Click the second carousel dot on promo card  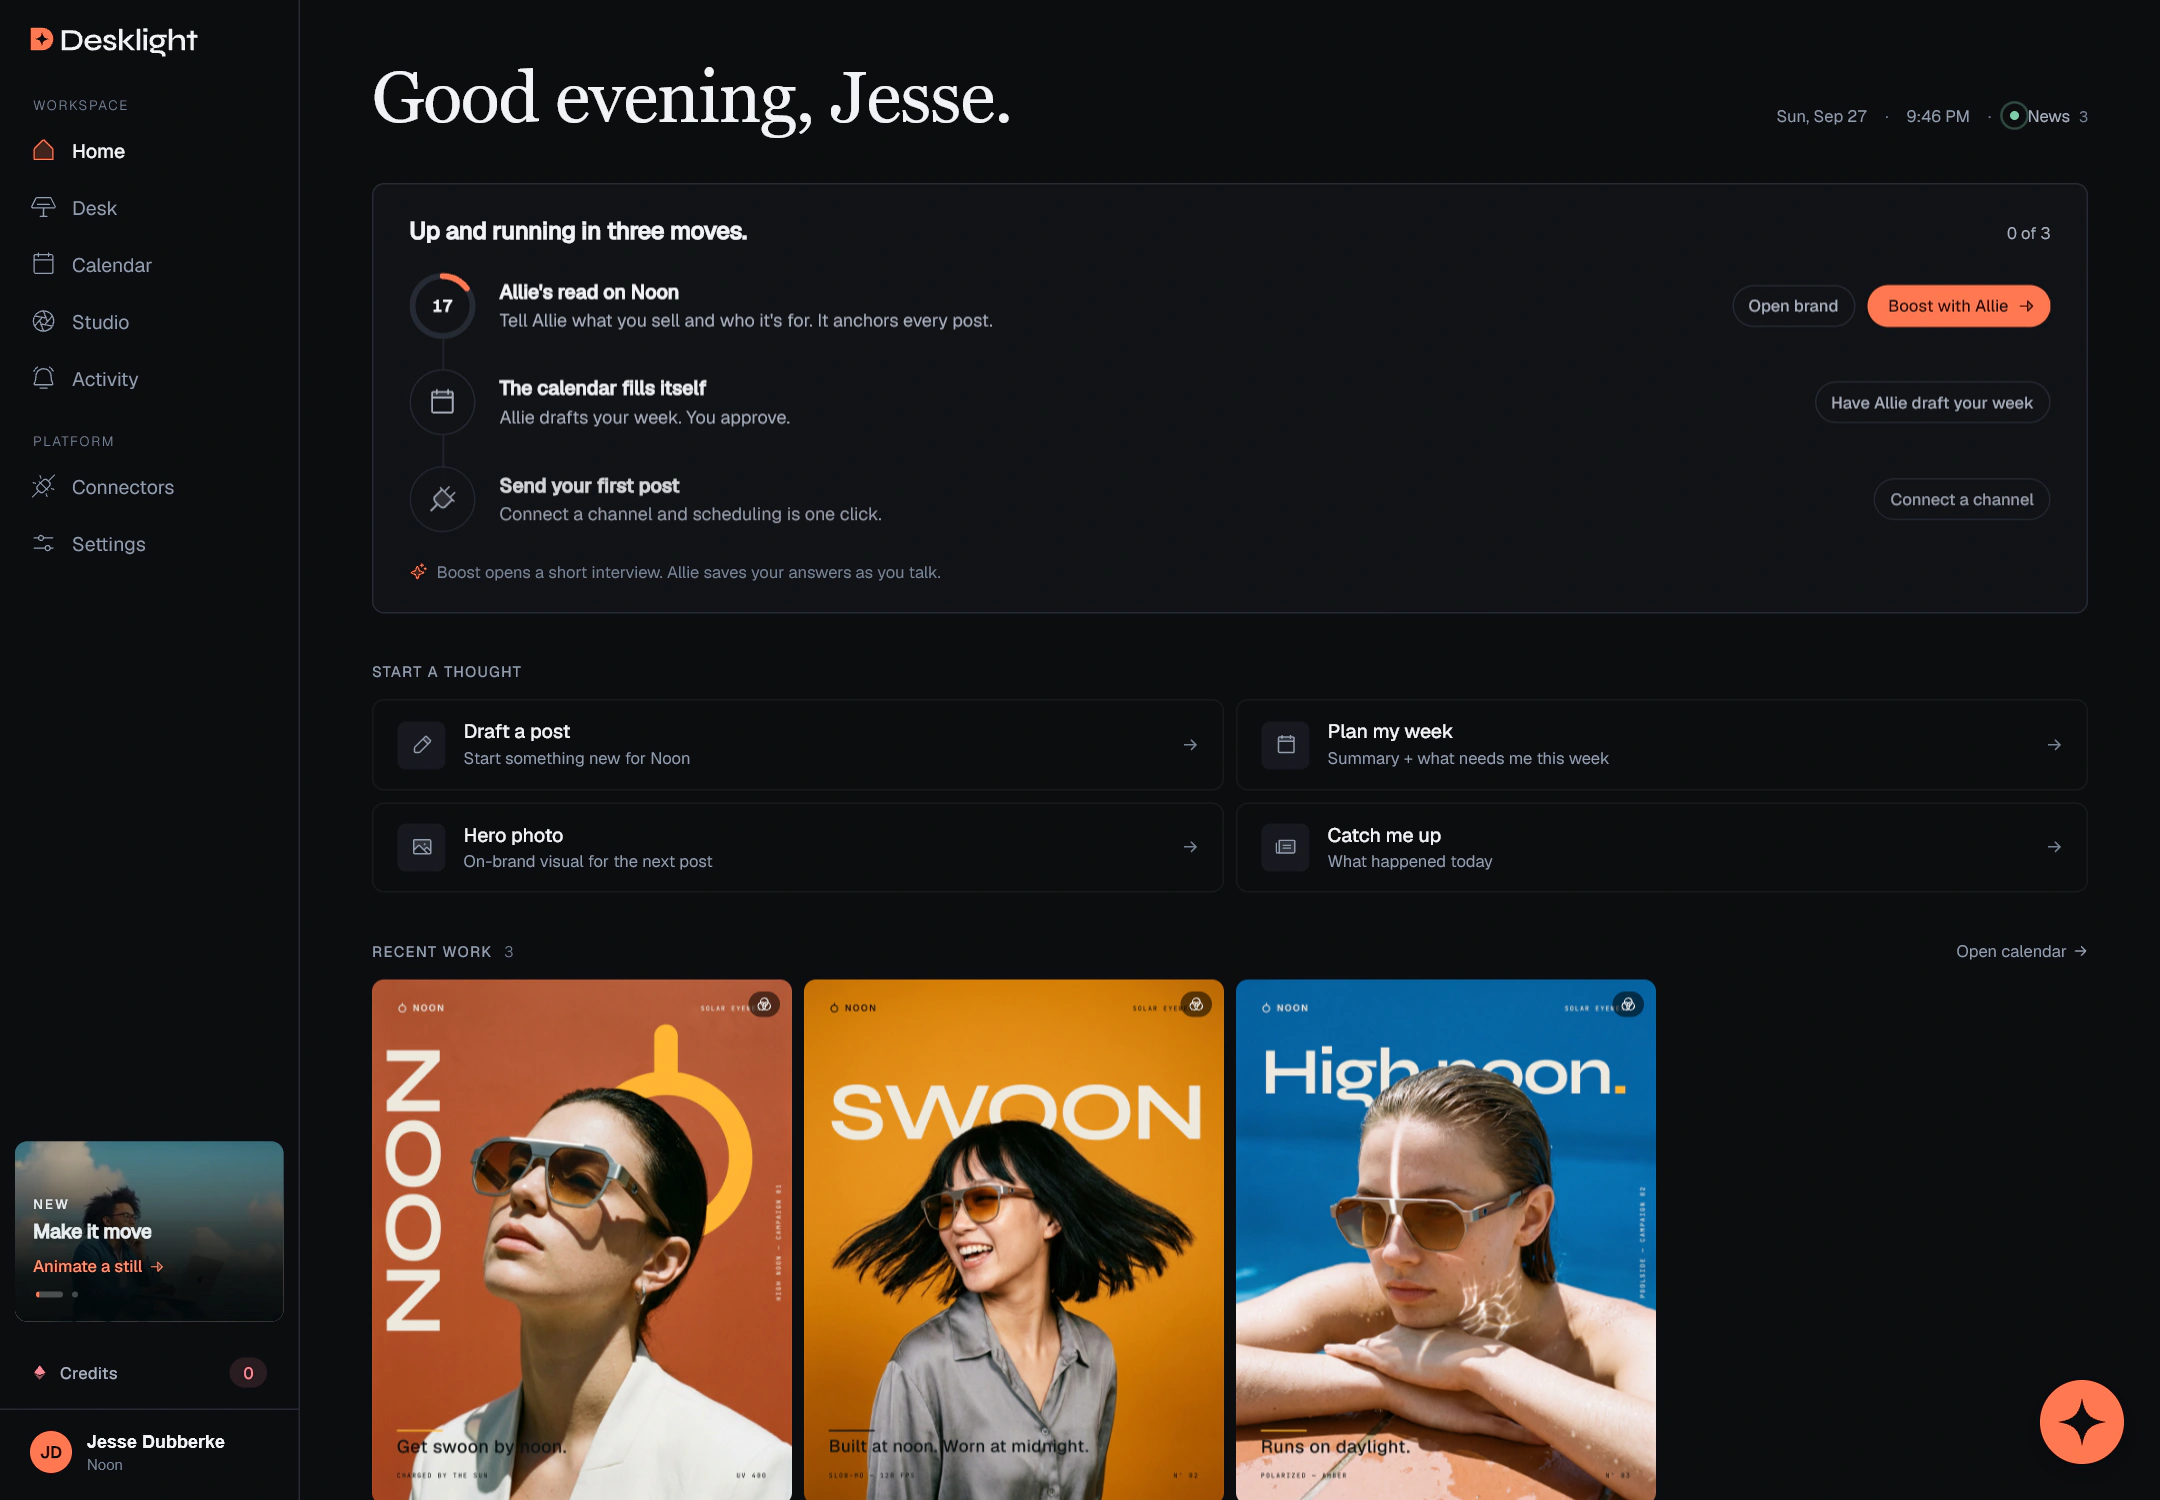75,1294
